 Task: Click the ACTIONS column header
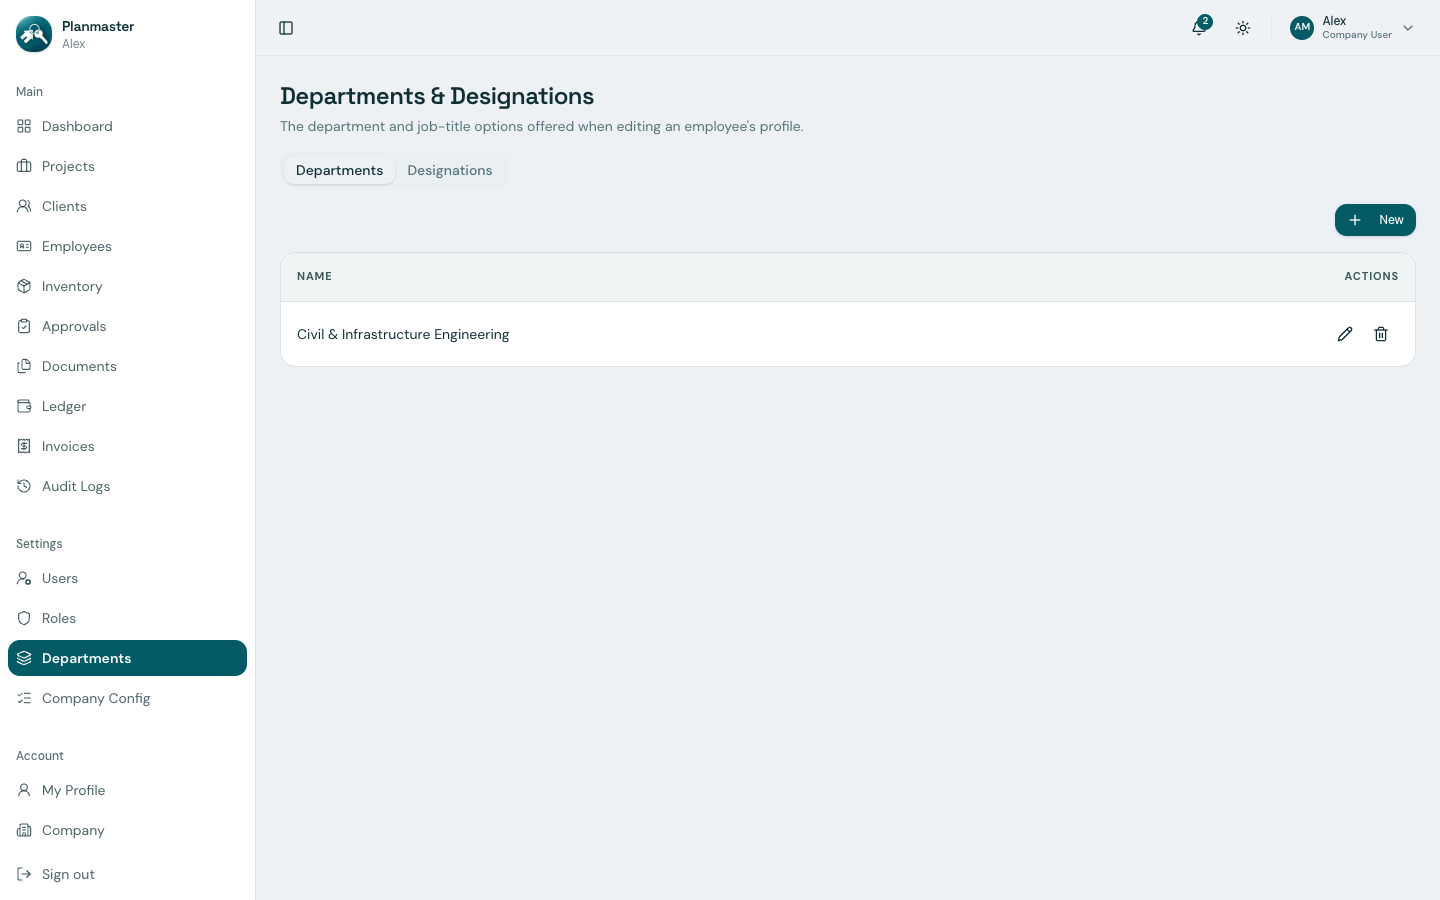1371,276
